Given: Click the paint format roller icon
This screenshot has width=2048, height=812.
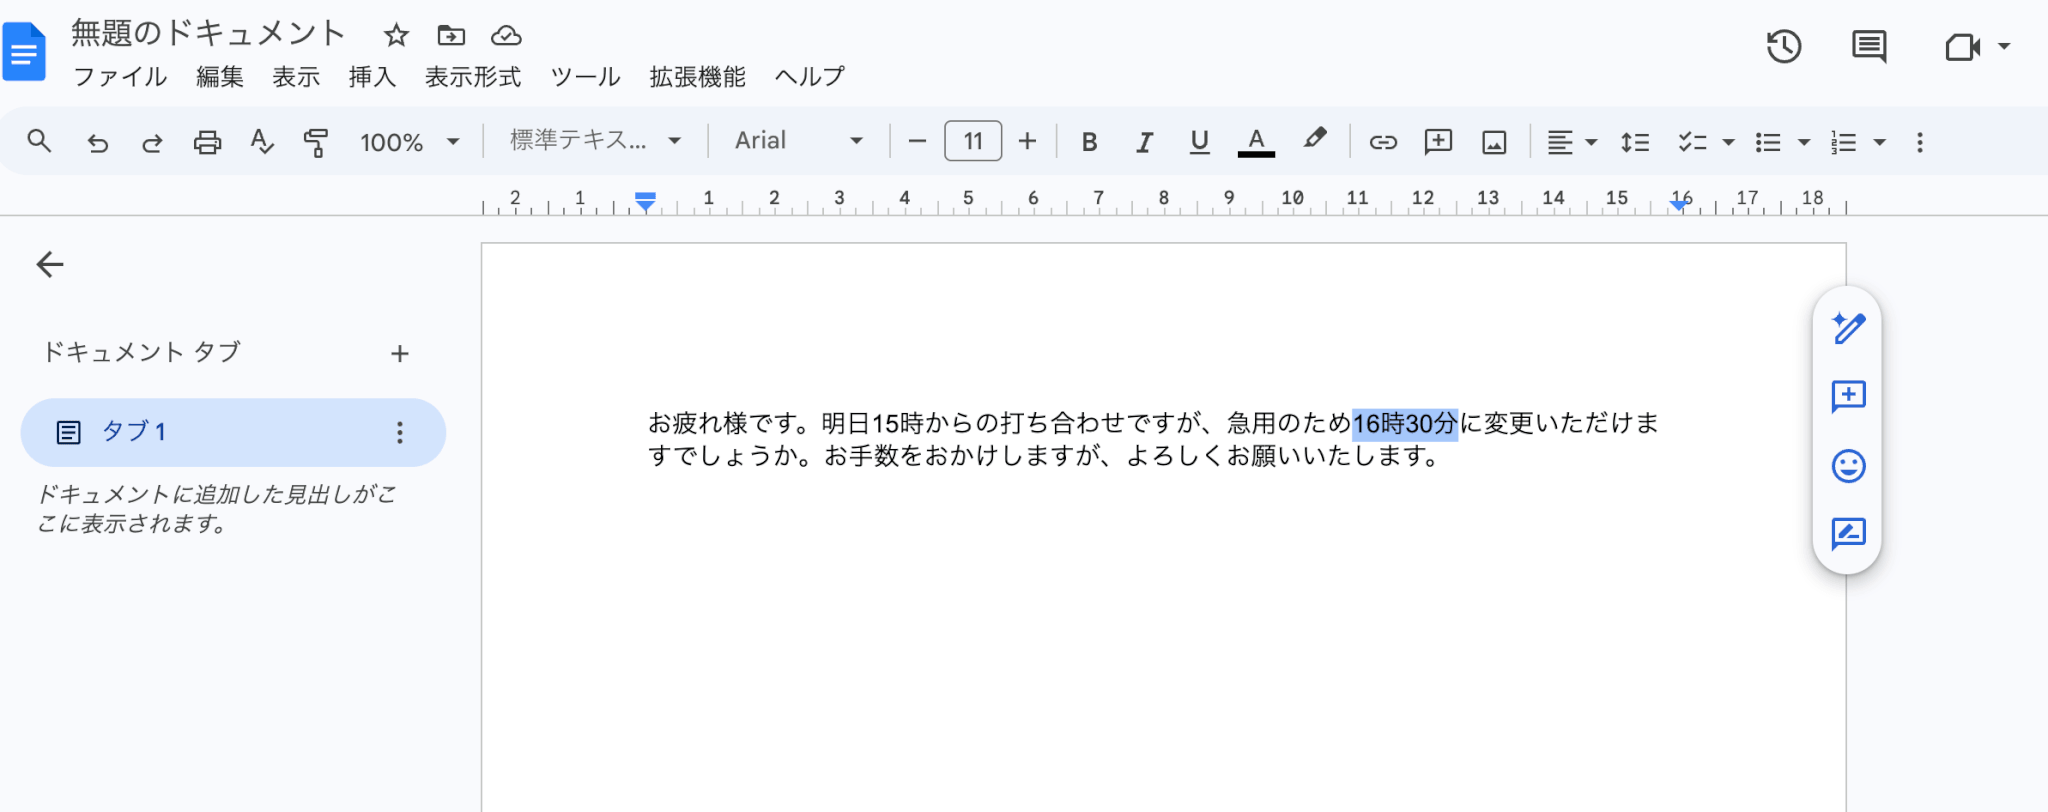Looking at the screenshot, I should [316, 142].
